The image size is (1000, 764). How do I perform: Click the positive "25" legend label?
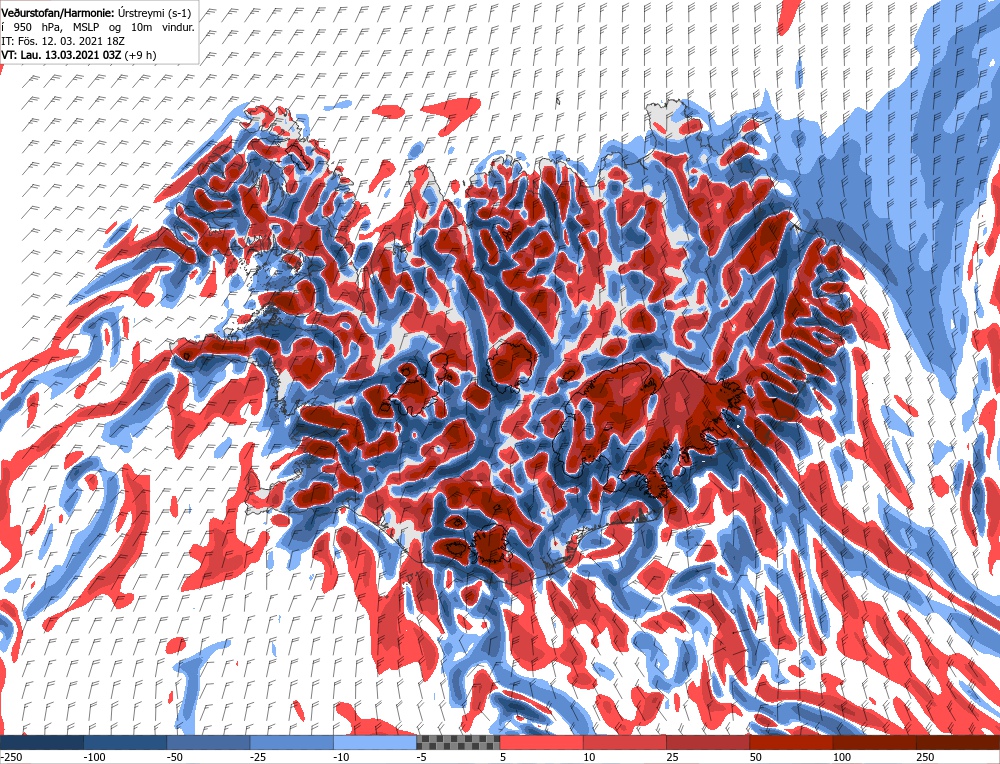click(x=673, y=757)
